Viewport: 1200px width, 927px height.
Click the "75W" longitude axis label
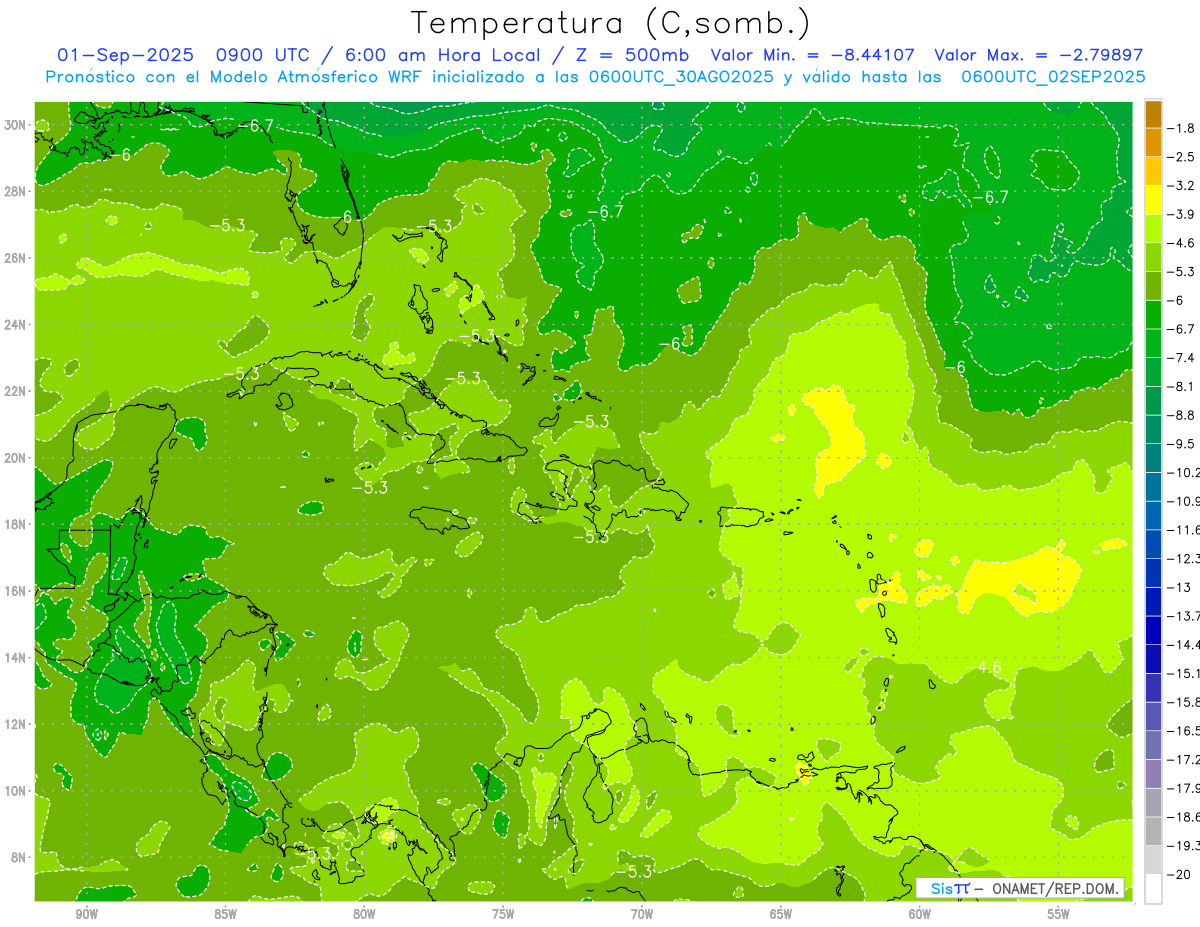pos(503,914)
